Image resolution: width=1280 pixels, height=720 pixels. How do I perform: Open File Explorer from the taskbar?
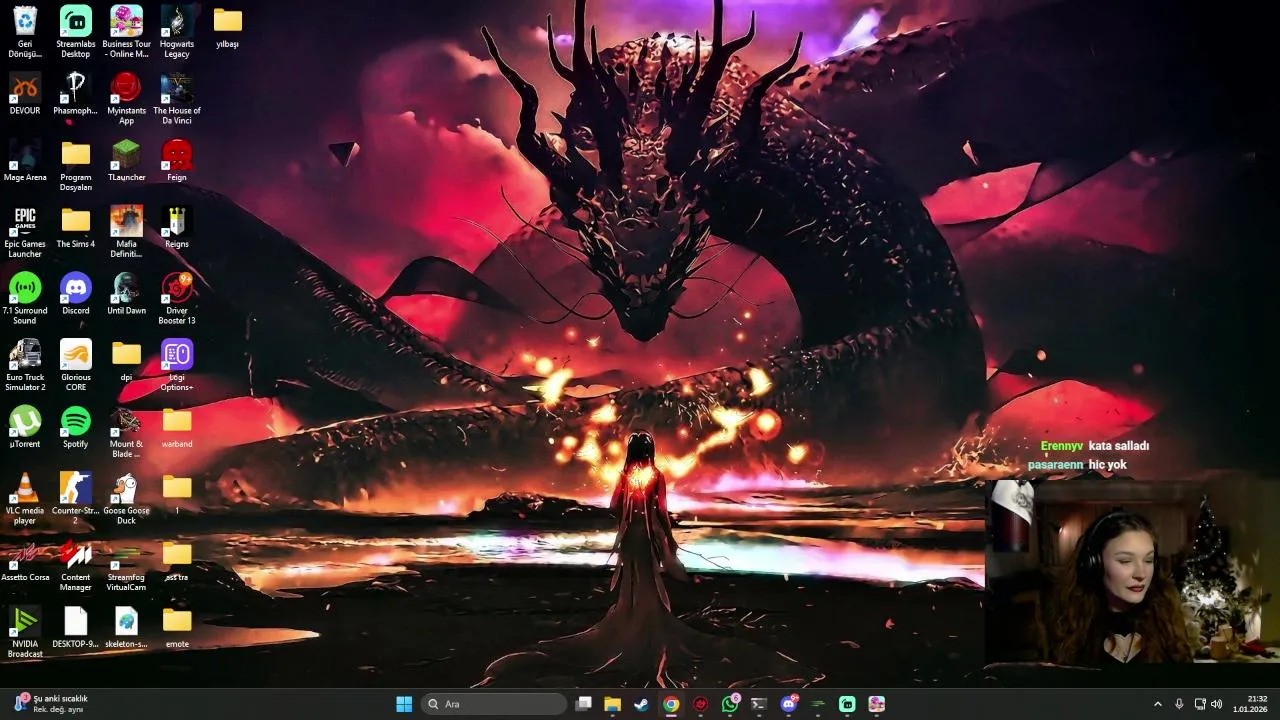point(613,704)
